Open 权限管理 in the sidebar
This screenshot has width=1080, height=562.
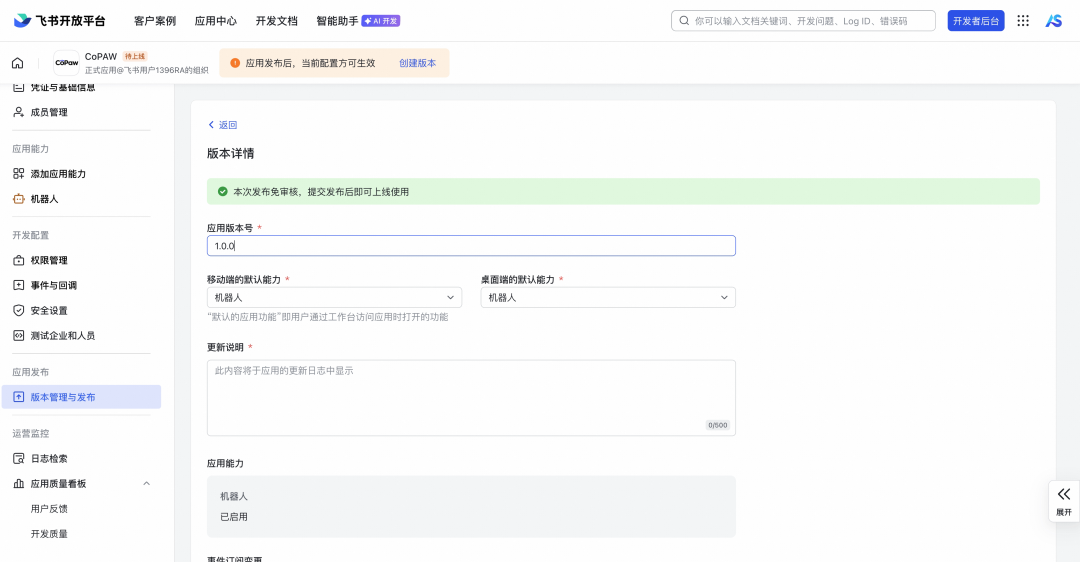point(49,260)
